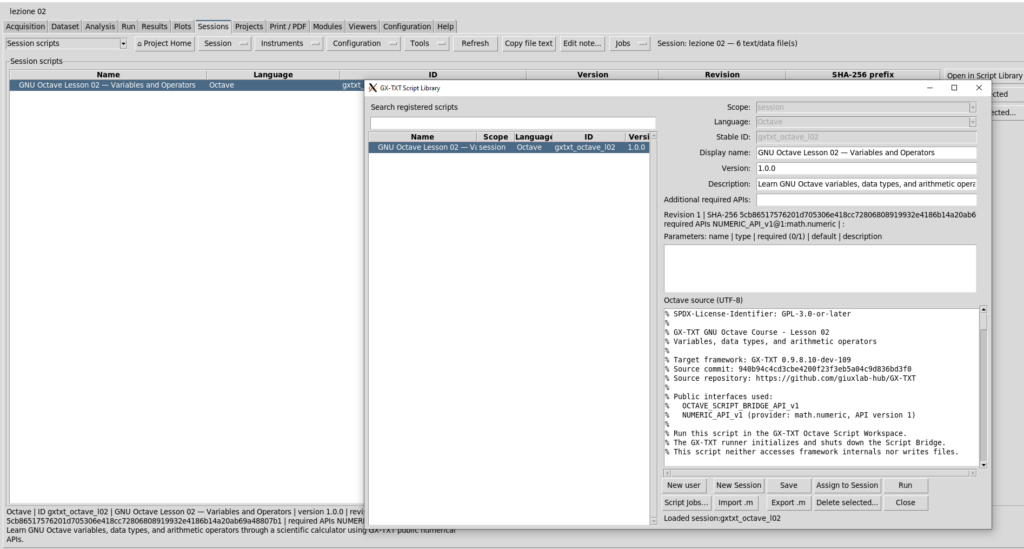Open Script Jobs...
The image size is (1024, 549).
pyautogui.click(x=686, y=503)
